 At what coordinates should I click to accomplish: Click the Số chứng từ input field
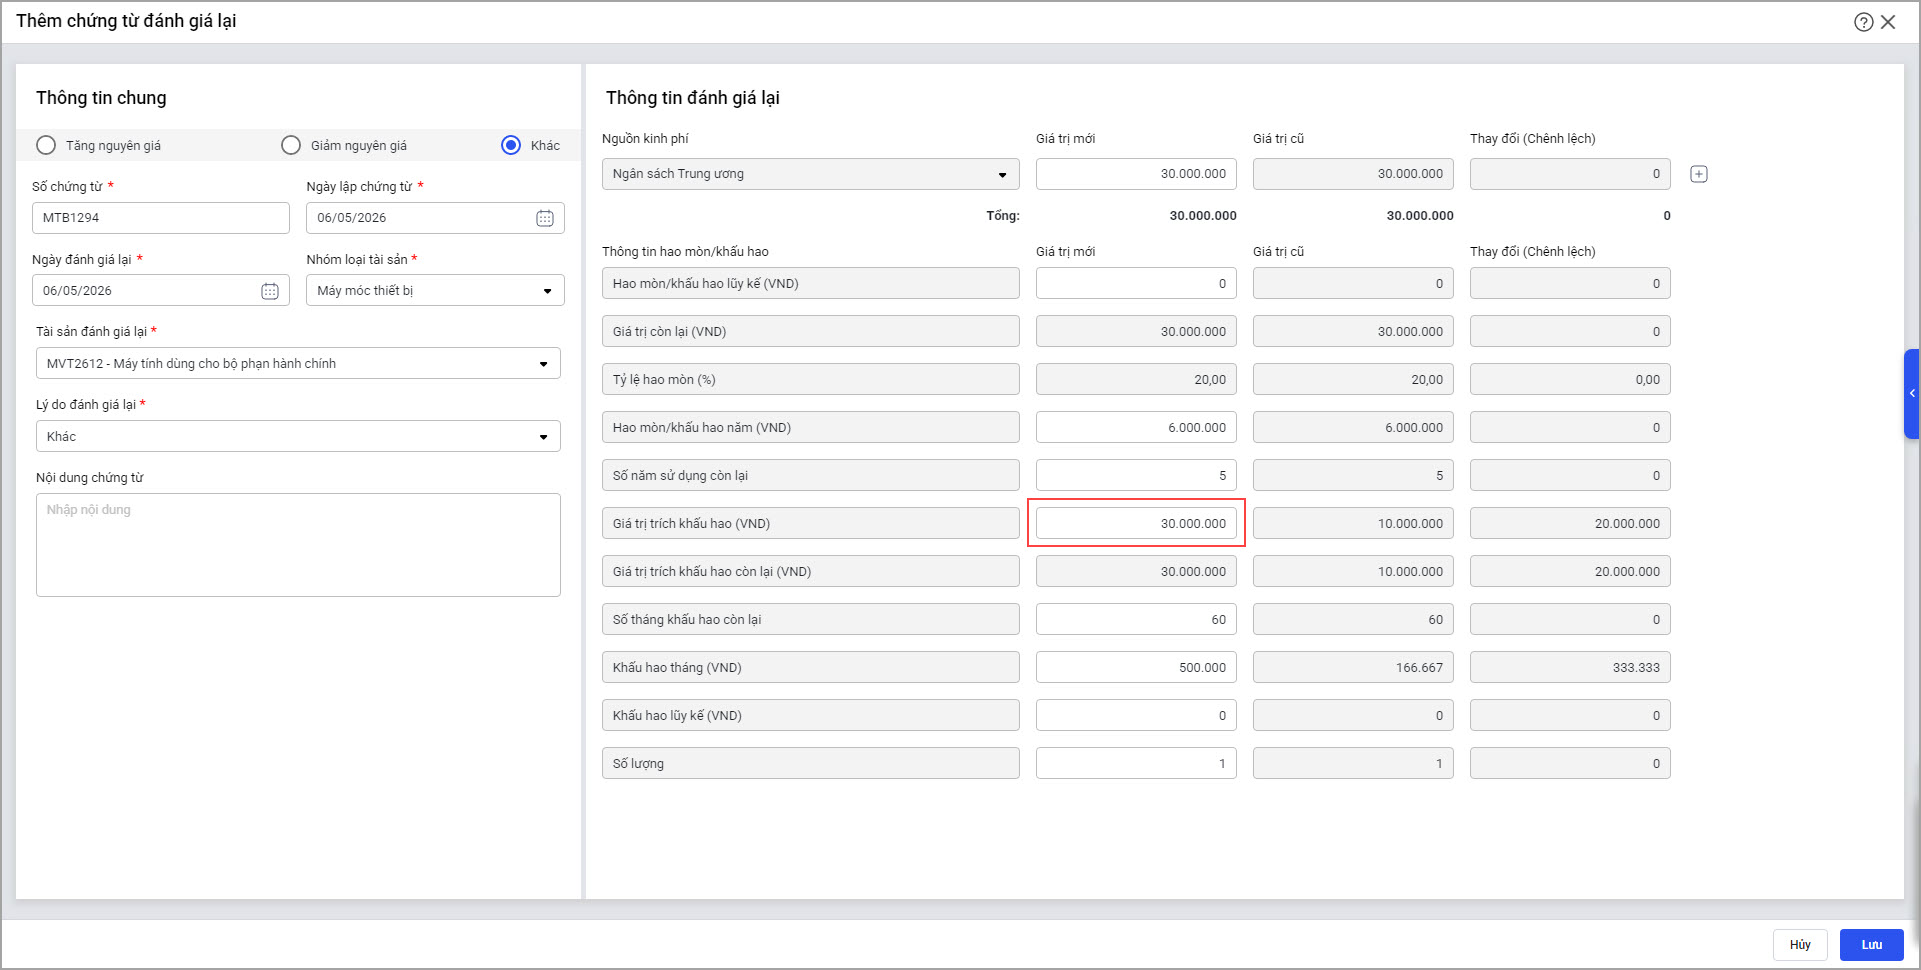coord(160,218)
